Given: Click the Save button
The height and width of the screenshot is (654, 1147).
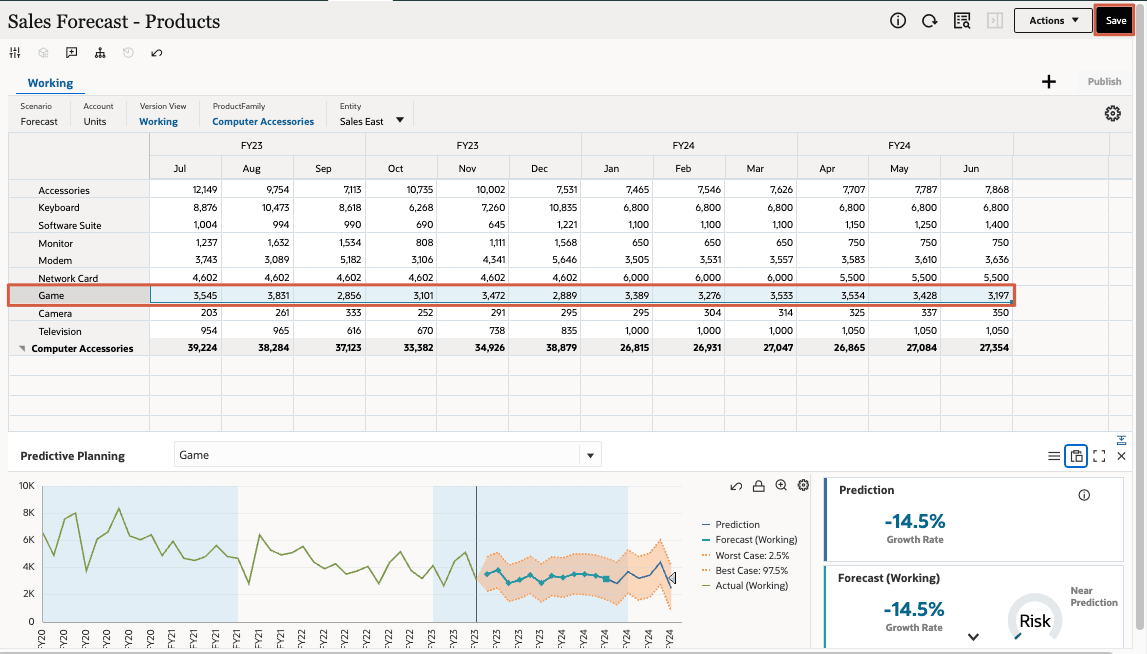Looking at the screenshot, I should click(x=1115, y=21).
